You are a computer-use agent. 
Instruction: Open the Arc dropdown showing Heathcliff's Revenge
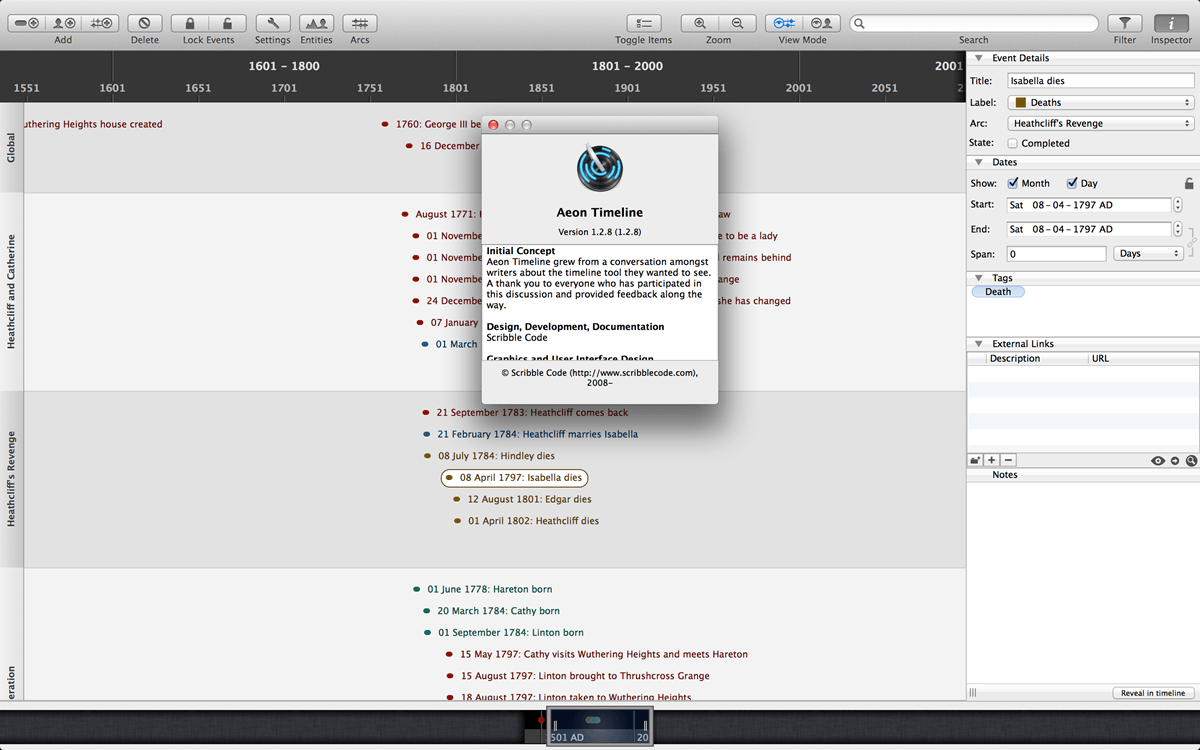[x=1100, y=123]
